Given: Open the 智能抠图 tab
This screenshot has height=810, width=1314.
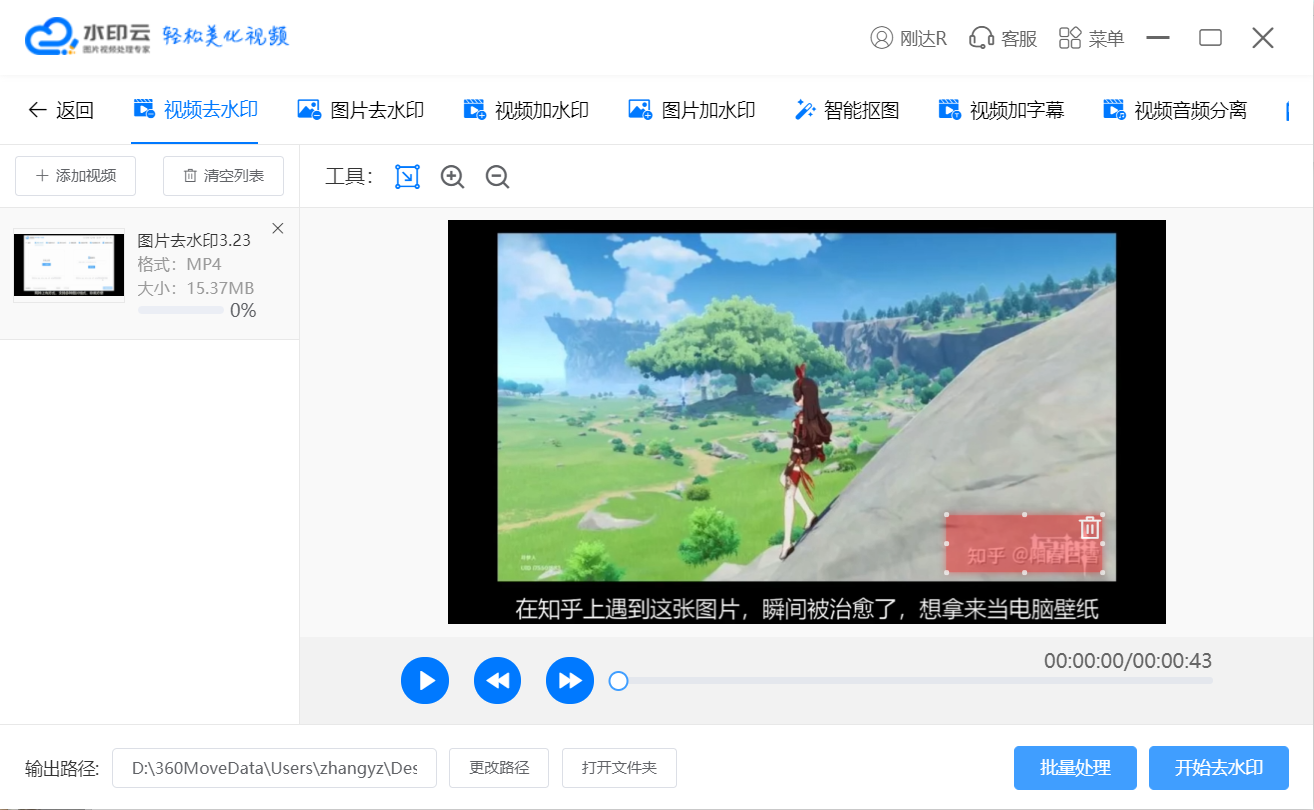Looking at the screenshot, I should 847,110.
